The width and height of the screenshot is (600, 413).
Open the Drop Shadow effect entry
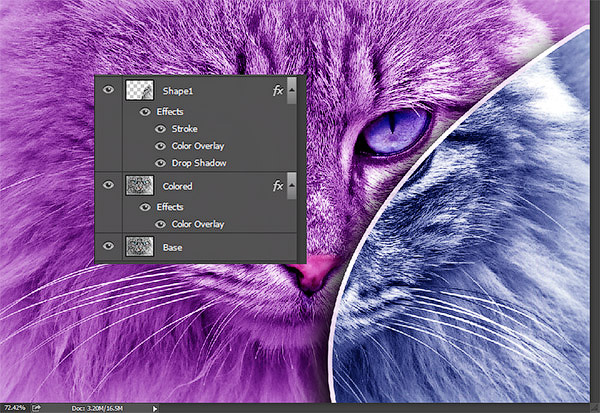pyautogui.click(x=199, y=163)
